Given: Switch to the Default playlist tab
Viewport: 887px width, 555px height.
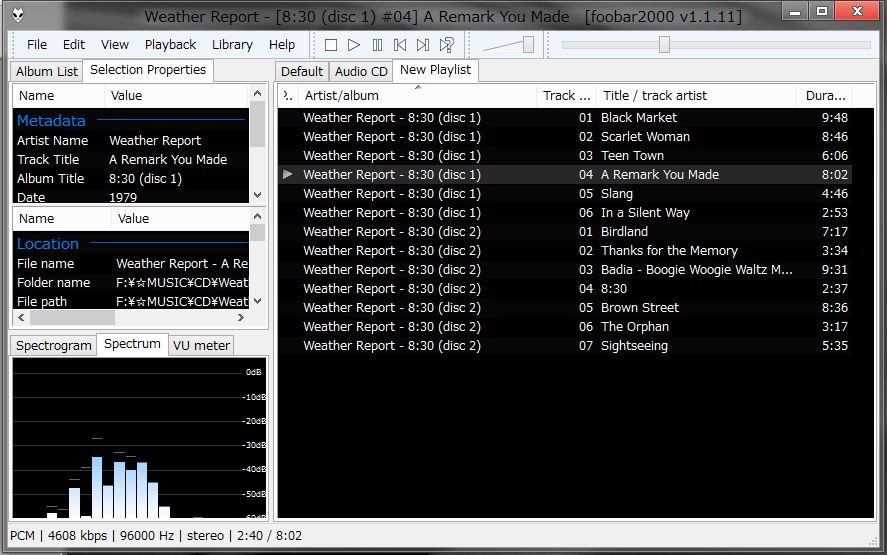Looking at the screenshot, I should tap(302, 71).
